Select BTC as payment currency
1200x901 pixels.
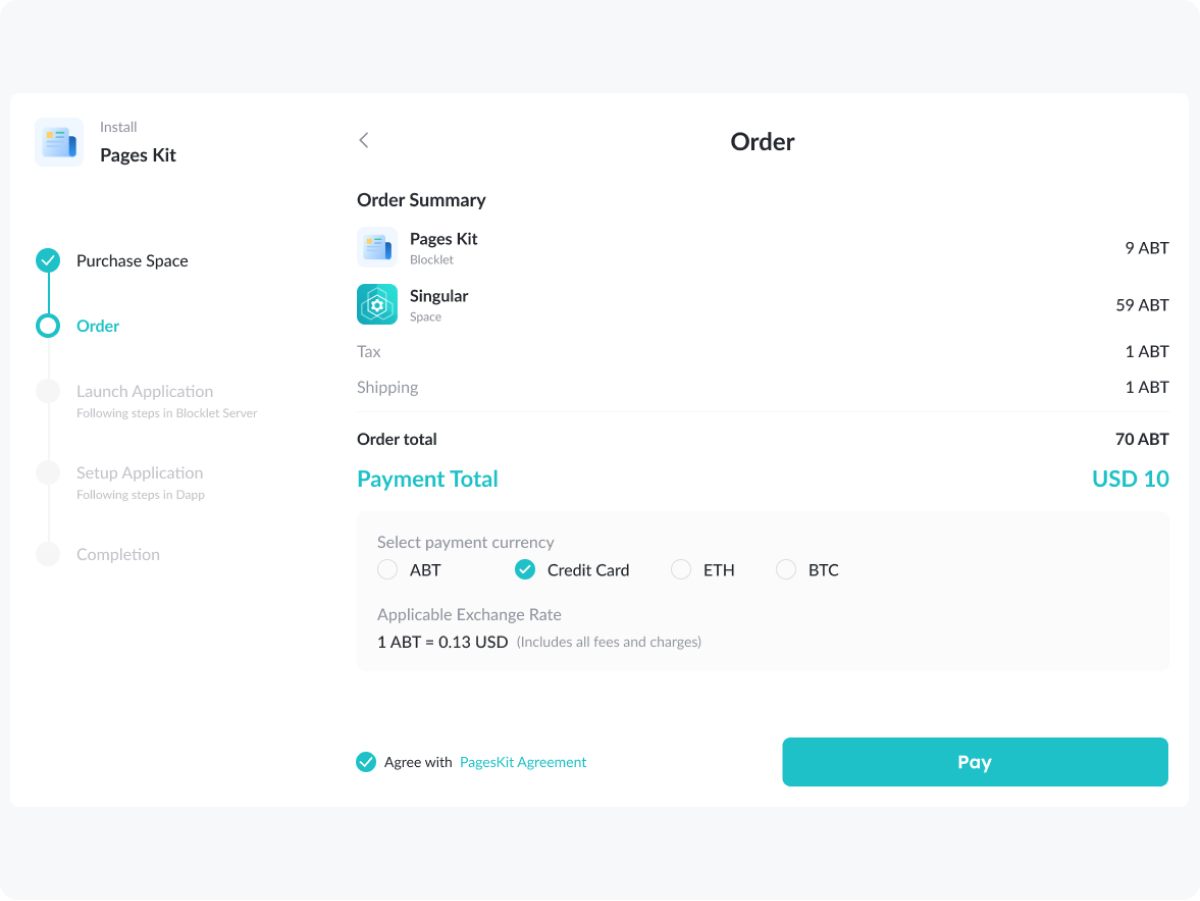click(786, 569)
